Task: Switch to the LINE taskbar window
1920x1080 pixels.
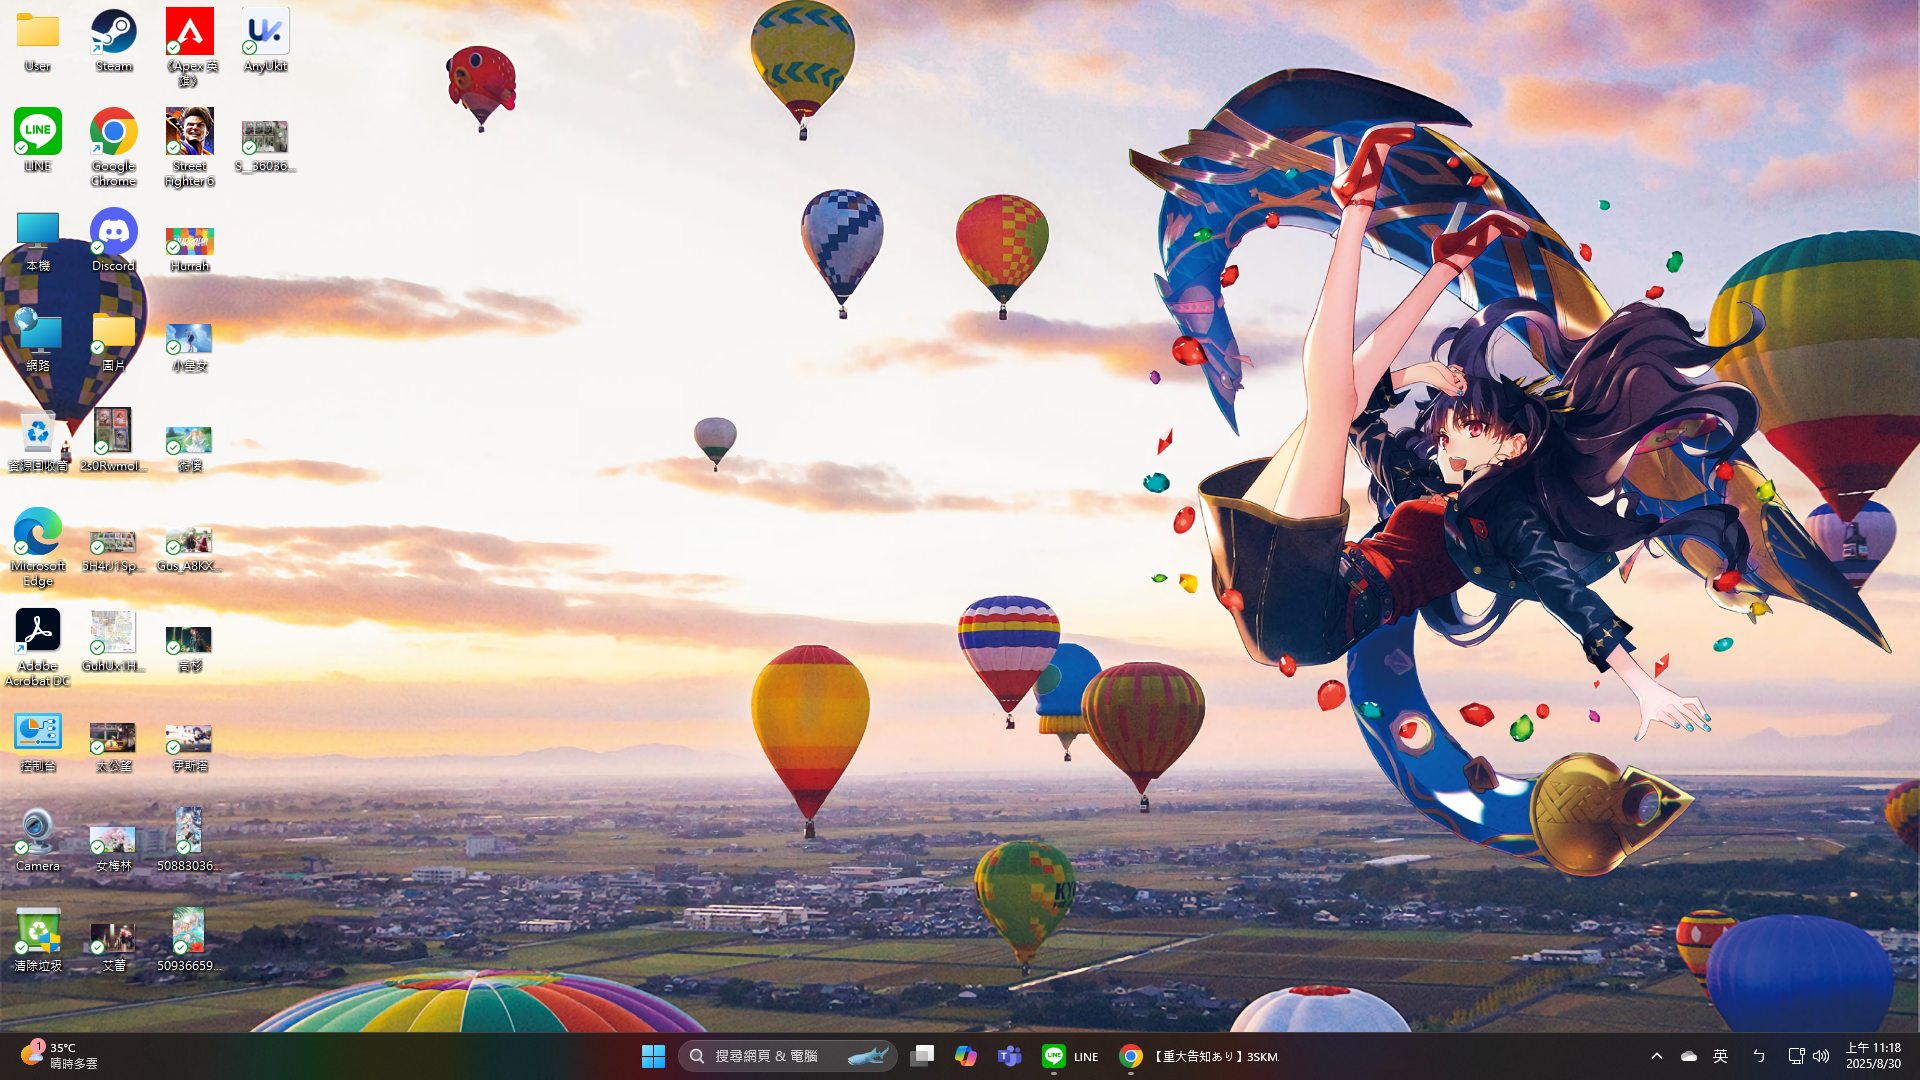Action: pos(1070,1056)
